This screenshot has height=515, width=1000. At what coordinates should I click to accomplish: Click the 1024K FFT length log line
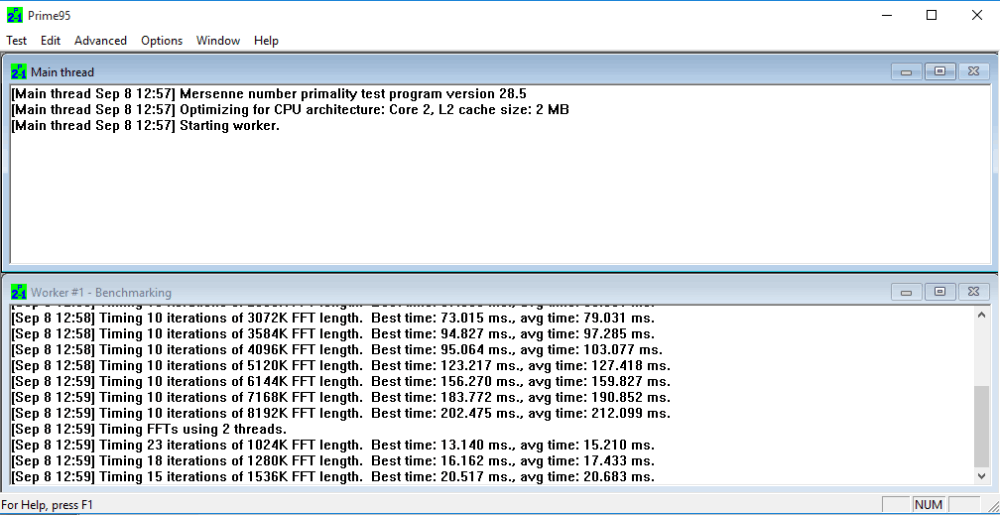[x=333, y=445]
